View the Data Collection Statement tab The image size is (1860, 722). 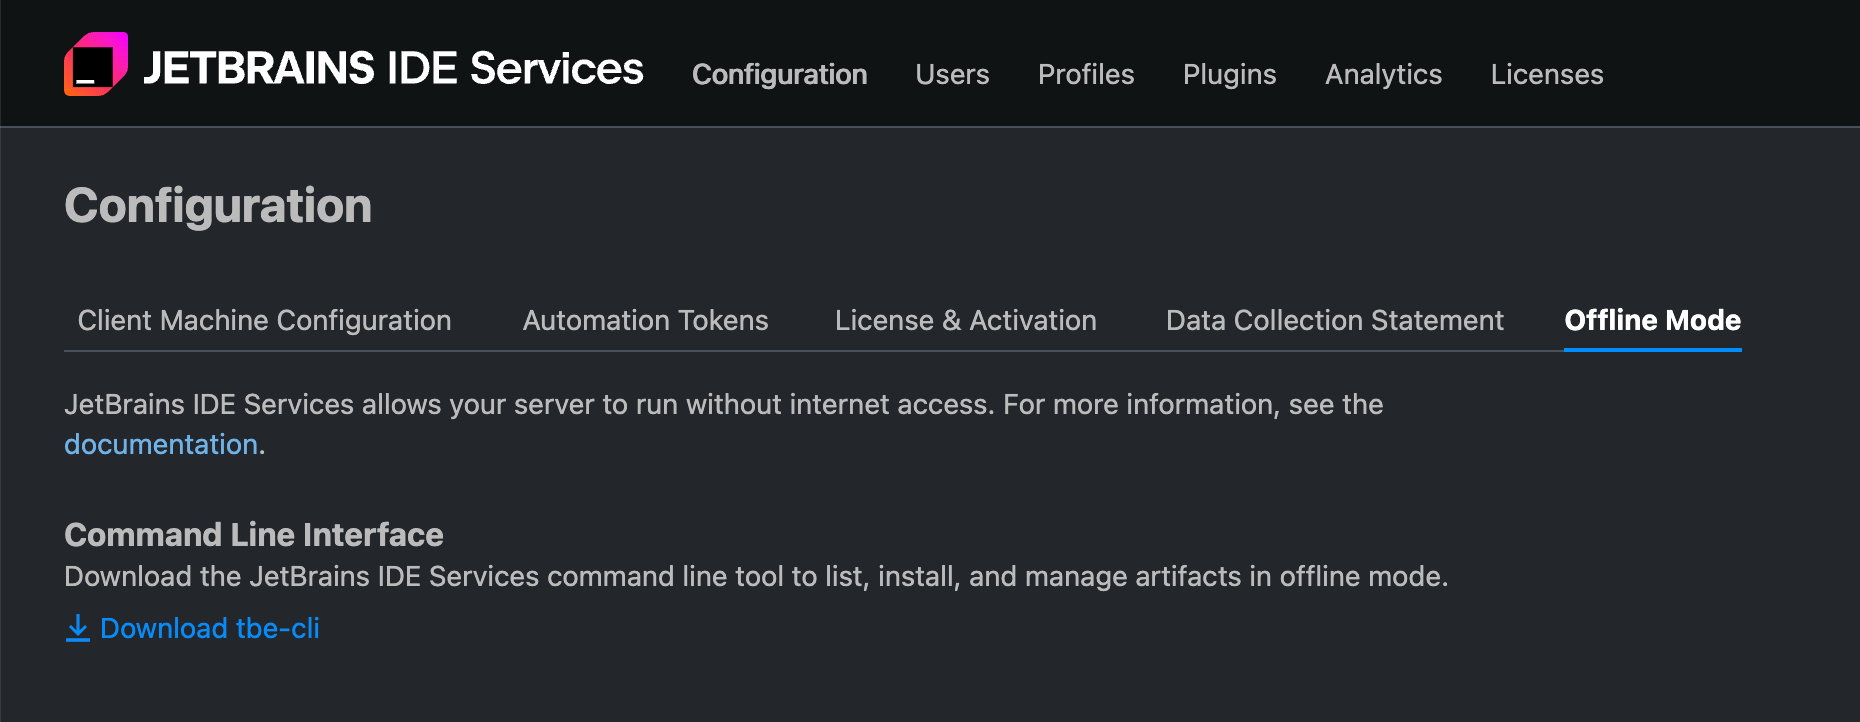[x=1334, y=320]
